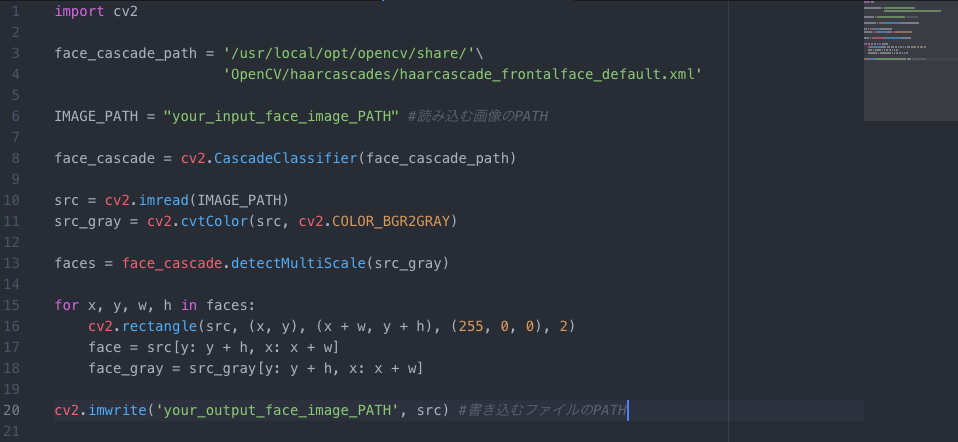
Task: Click the IMAGE_PATH variable on line 6
Action: click(97, 116)
